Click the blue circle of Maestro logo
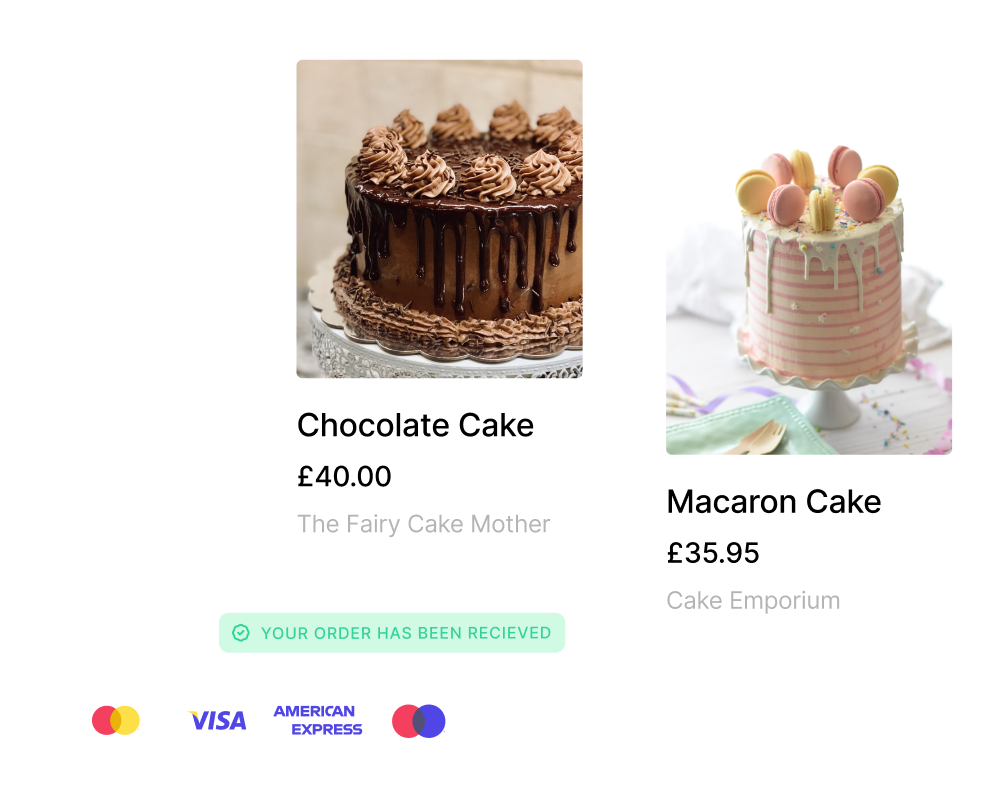Screen dimensions: 1000x801 tap(430, 721)
